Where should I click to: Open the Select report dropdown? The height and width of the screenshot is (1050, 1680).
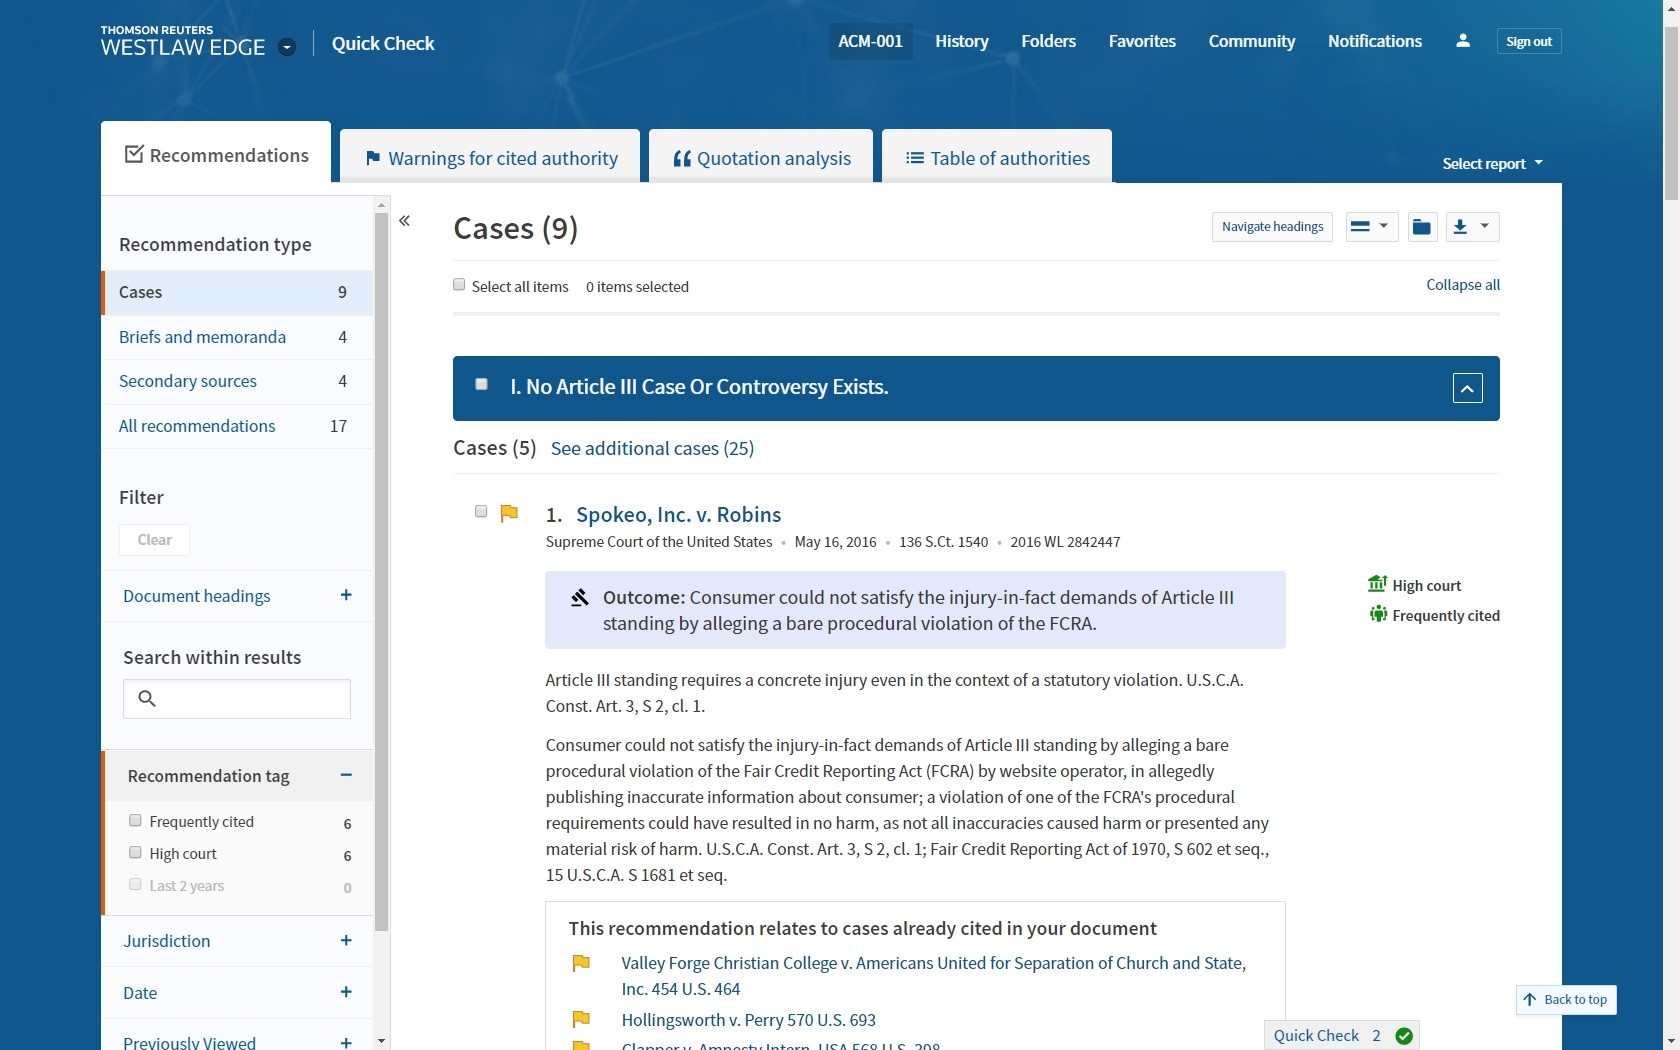[x=1491, y=164]
